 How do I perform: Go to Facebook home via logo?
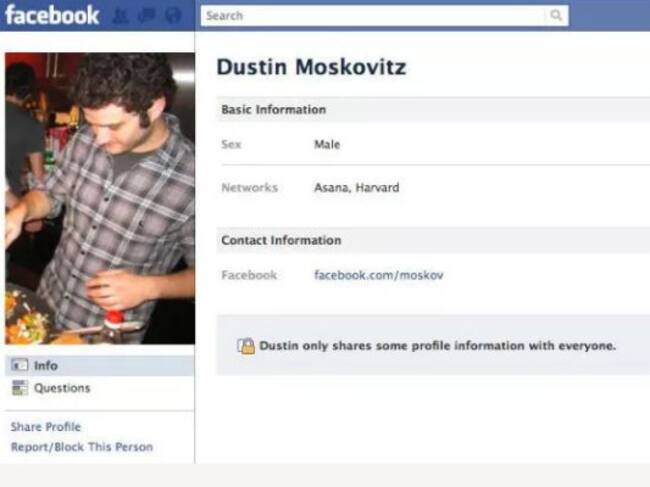pyautogui.click(x=52, y=15)
